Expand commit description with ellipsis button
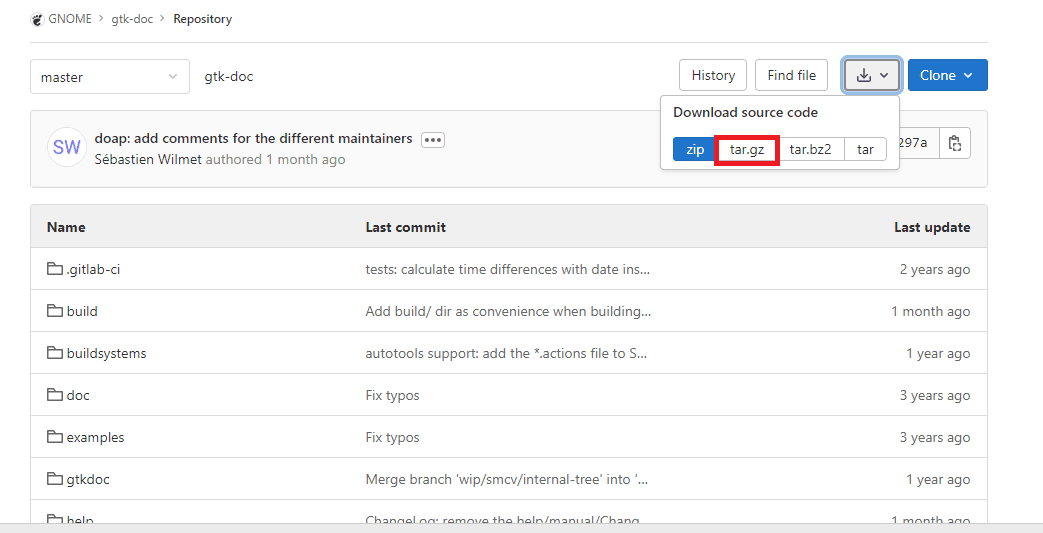The image size is (1043, 533). pos(433,140)
